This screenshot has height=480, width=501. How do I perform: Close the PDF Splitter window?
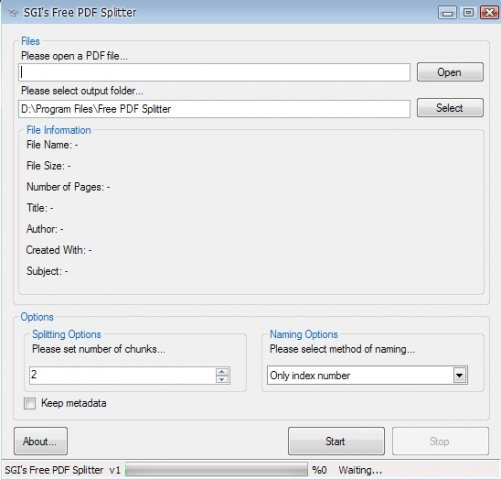point(489,13)
